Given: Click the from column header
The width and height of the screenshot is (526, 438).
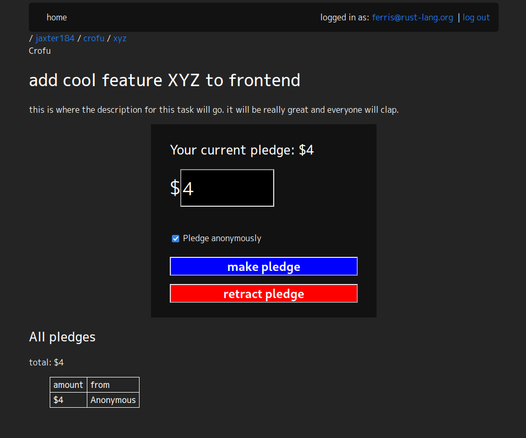Looking at the screenshot, I should [x=113, y=385].
